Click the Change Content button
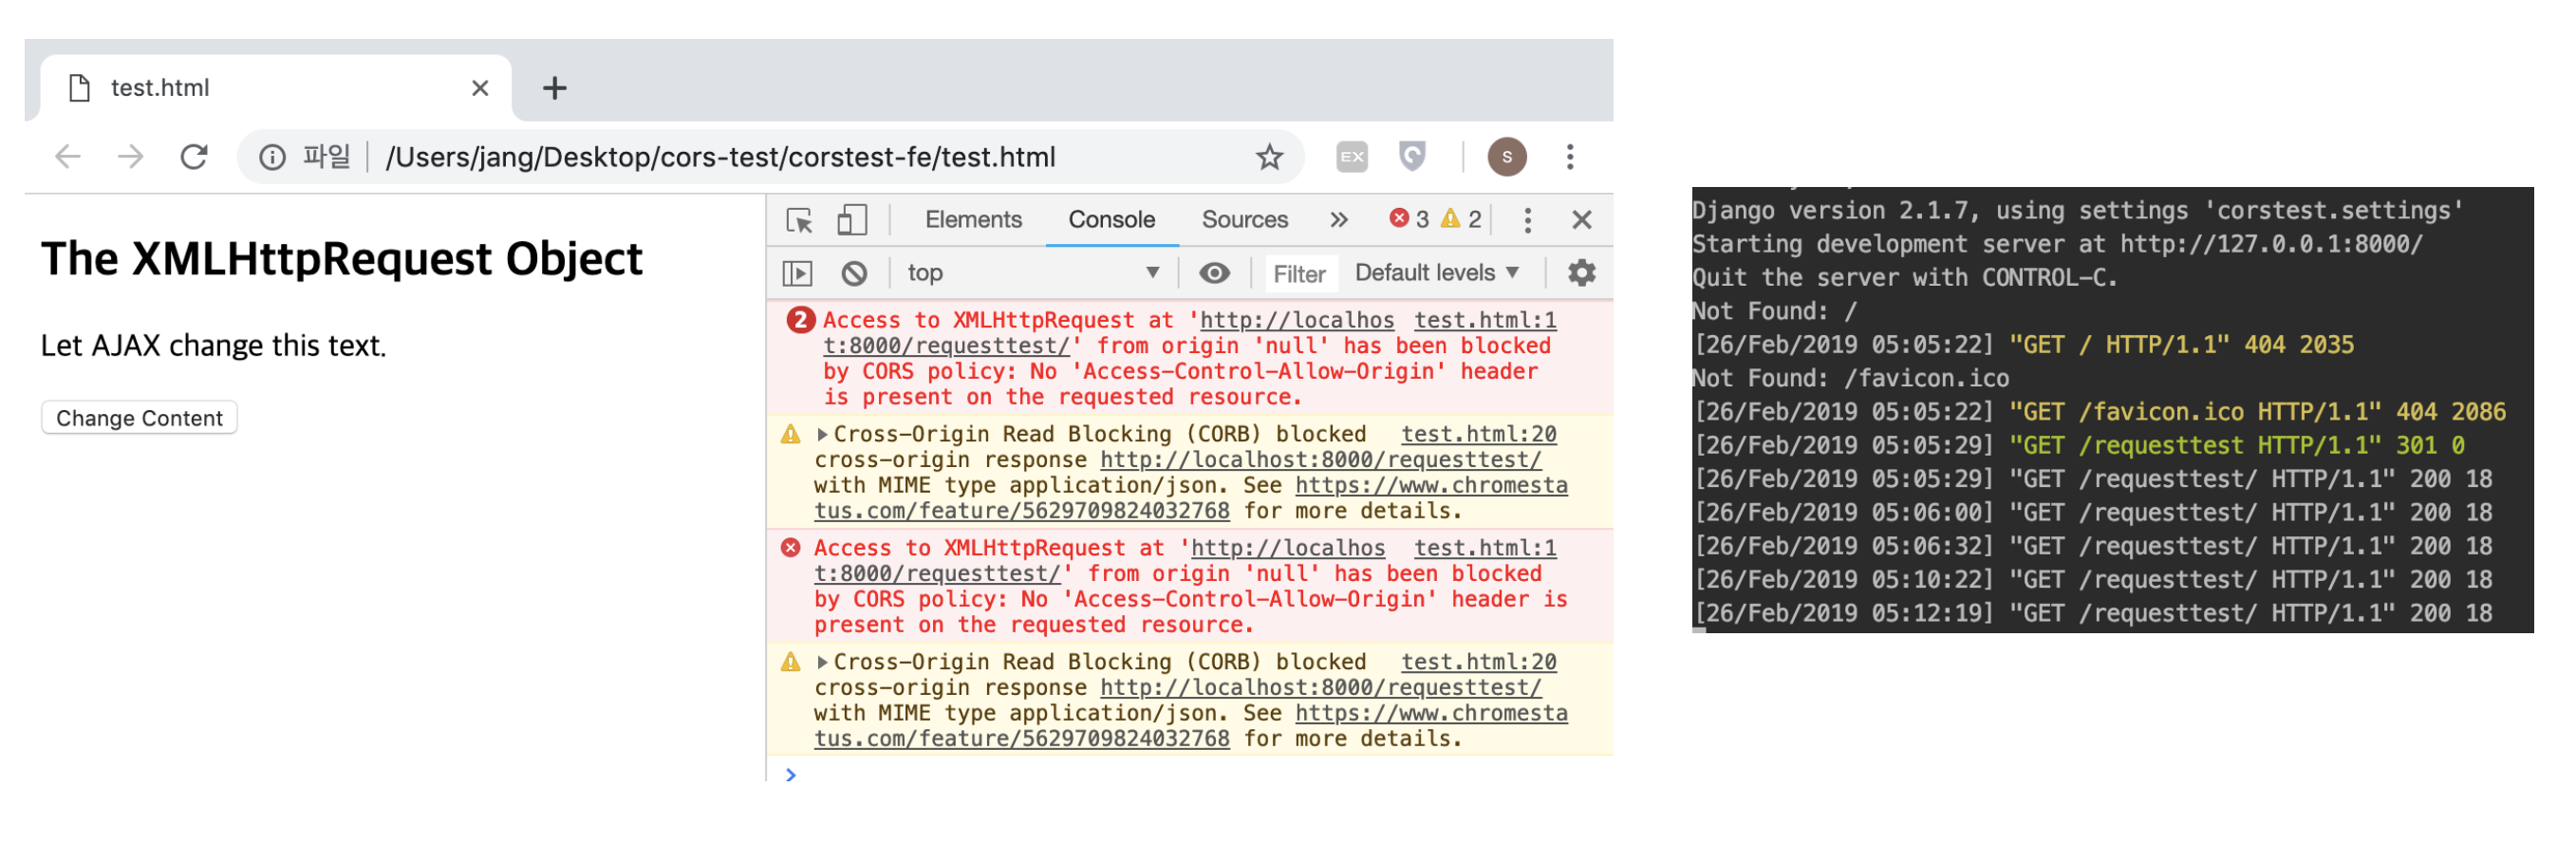This screenshot has height=843, width=2576. coord(139,418)
